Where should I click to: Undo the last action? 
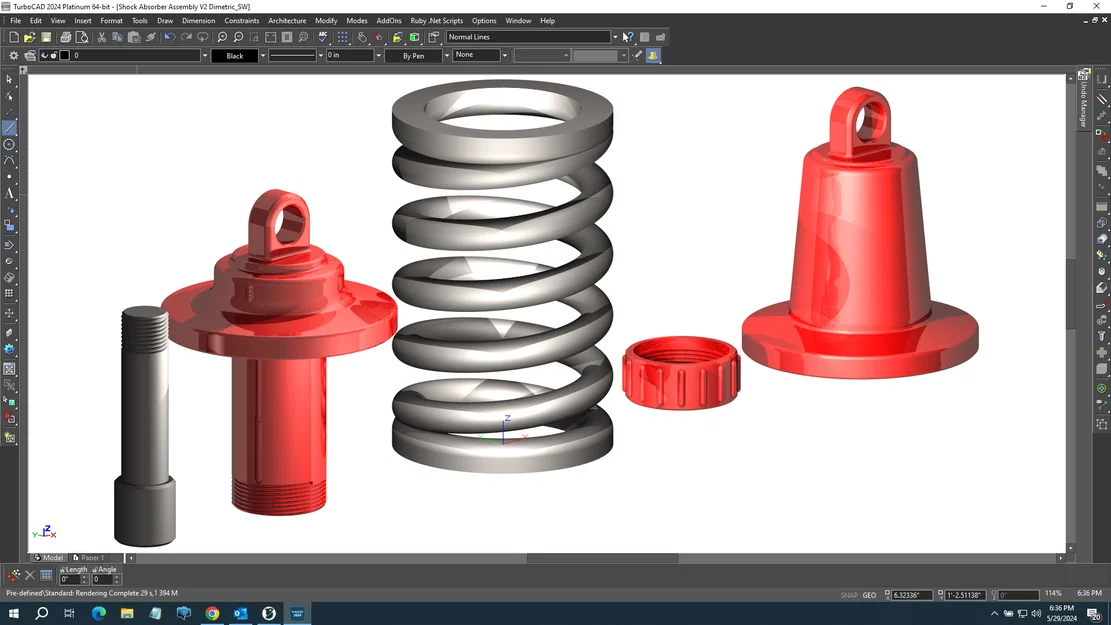tap(168, 37)
